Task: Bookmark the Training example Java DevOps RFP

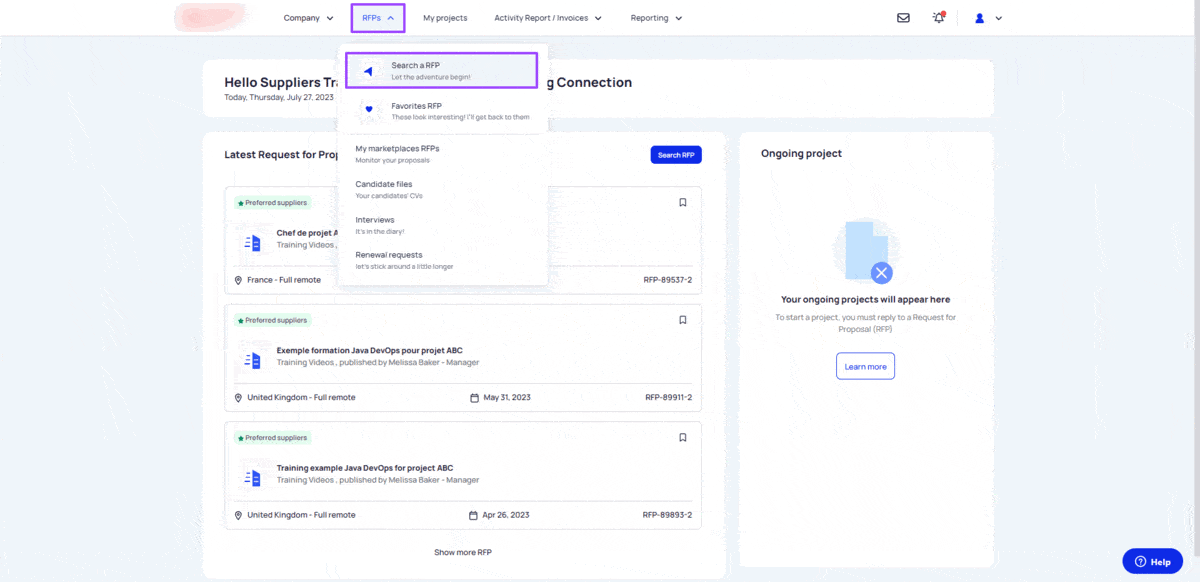Action: (x=683, y=437)
